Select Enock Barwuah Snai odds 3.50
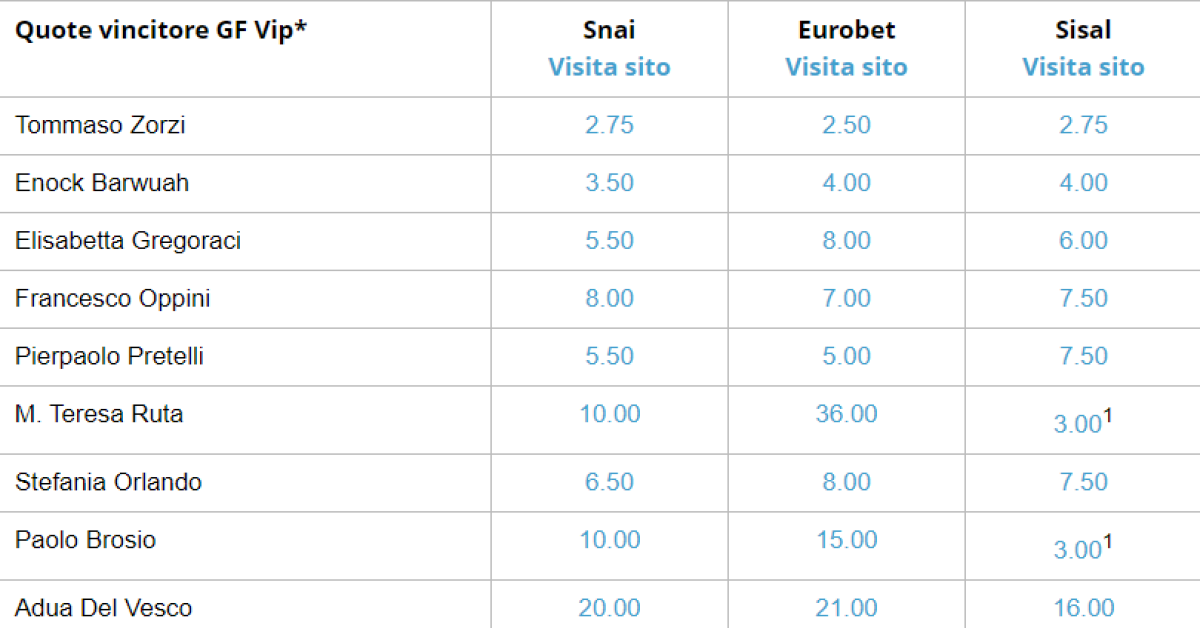The image size is (1200, 628). 609,183
